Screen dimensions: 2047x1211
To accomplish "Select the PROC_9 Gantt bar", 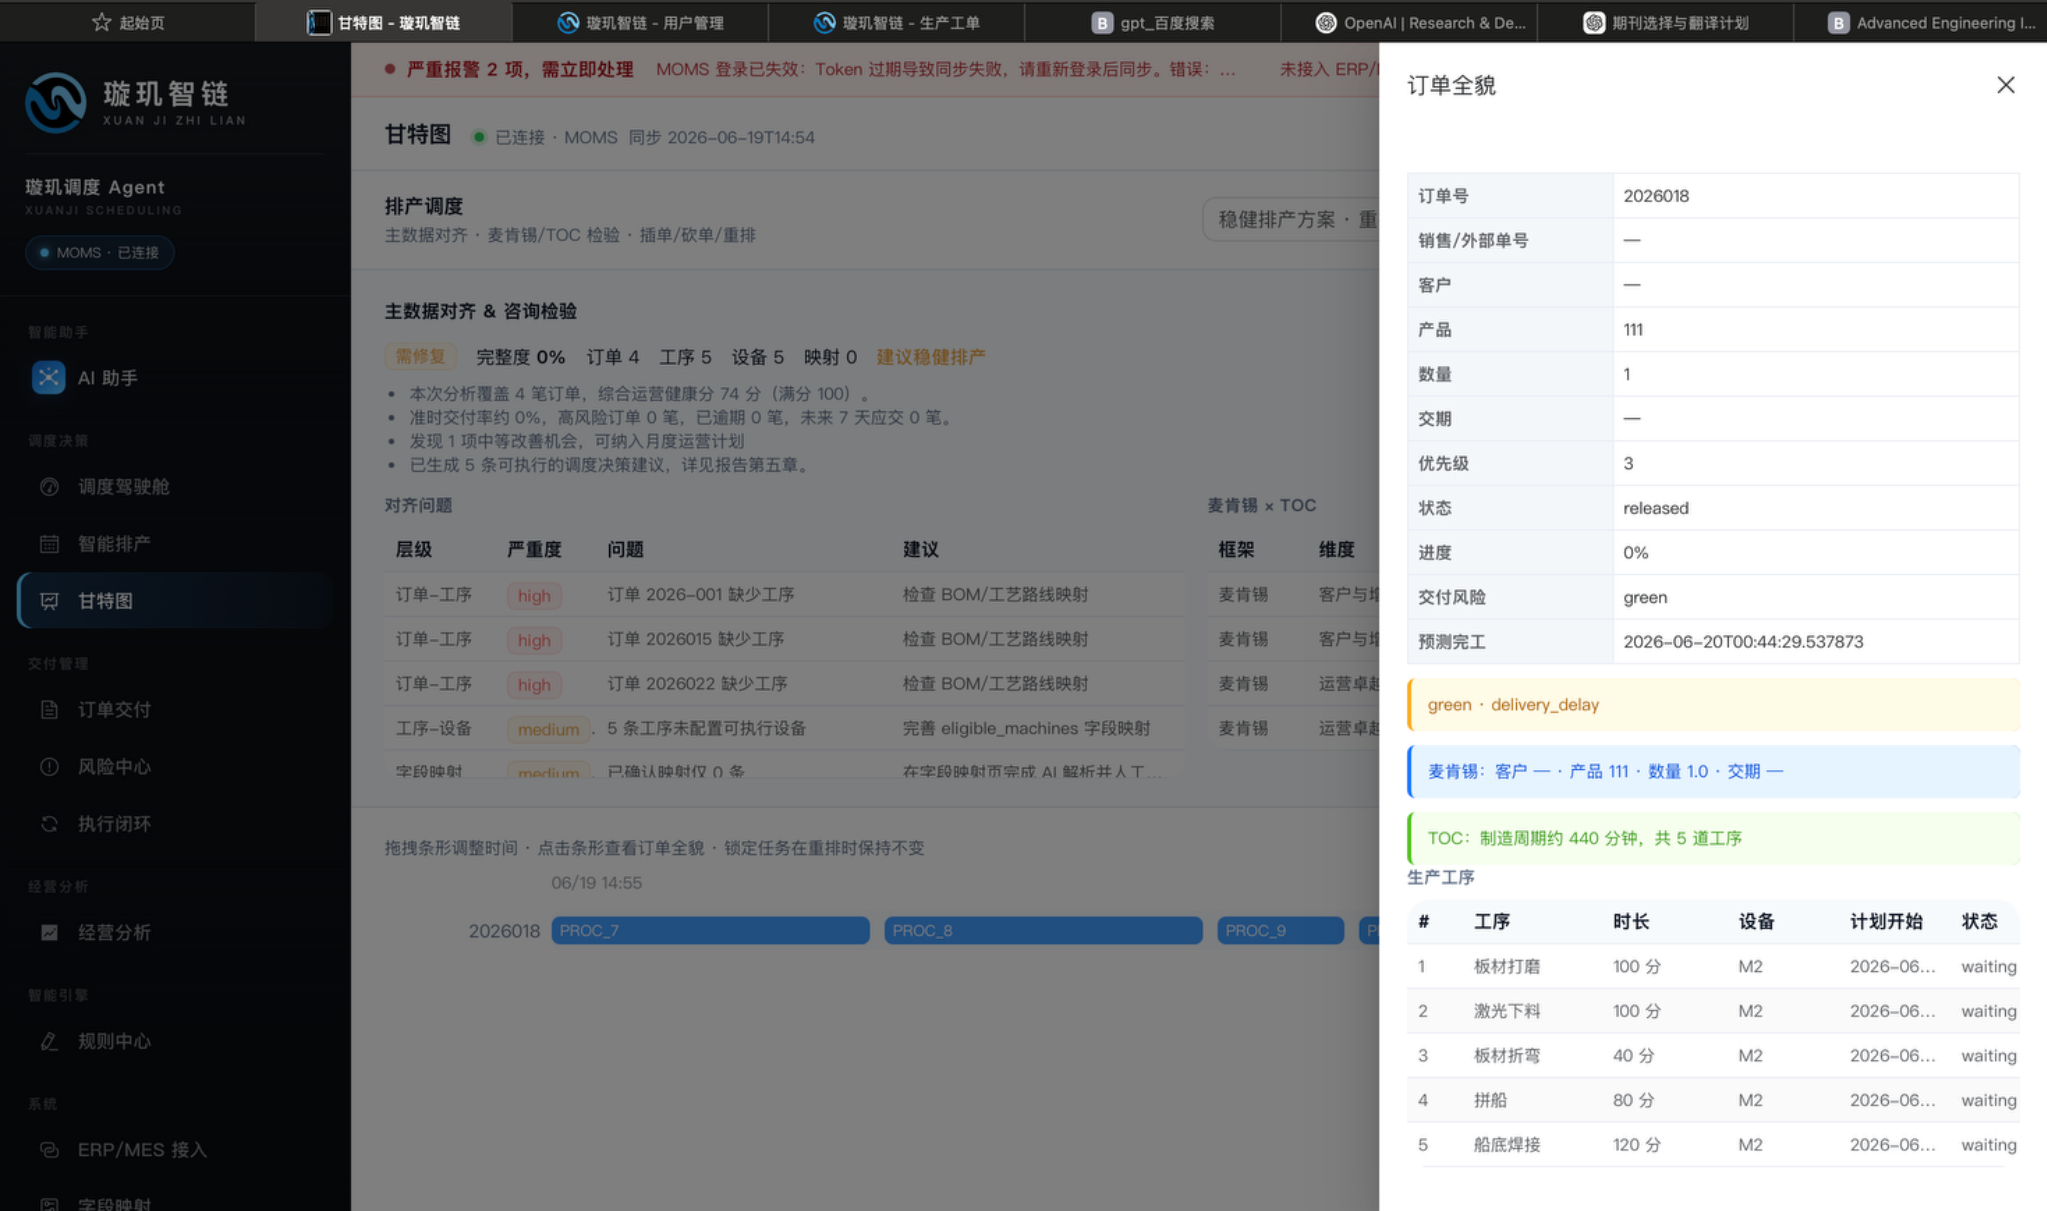I will pyautogui.click(x=1280, y=931).
